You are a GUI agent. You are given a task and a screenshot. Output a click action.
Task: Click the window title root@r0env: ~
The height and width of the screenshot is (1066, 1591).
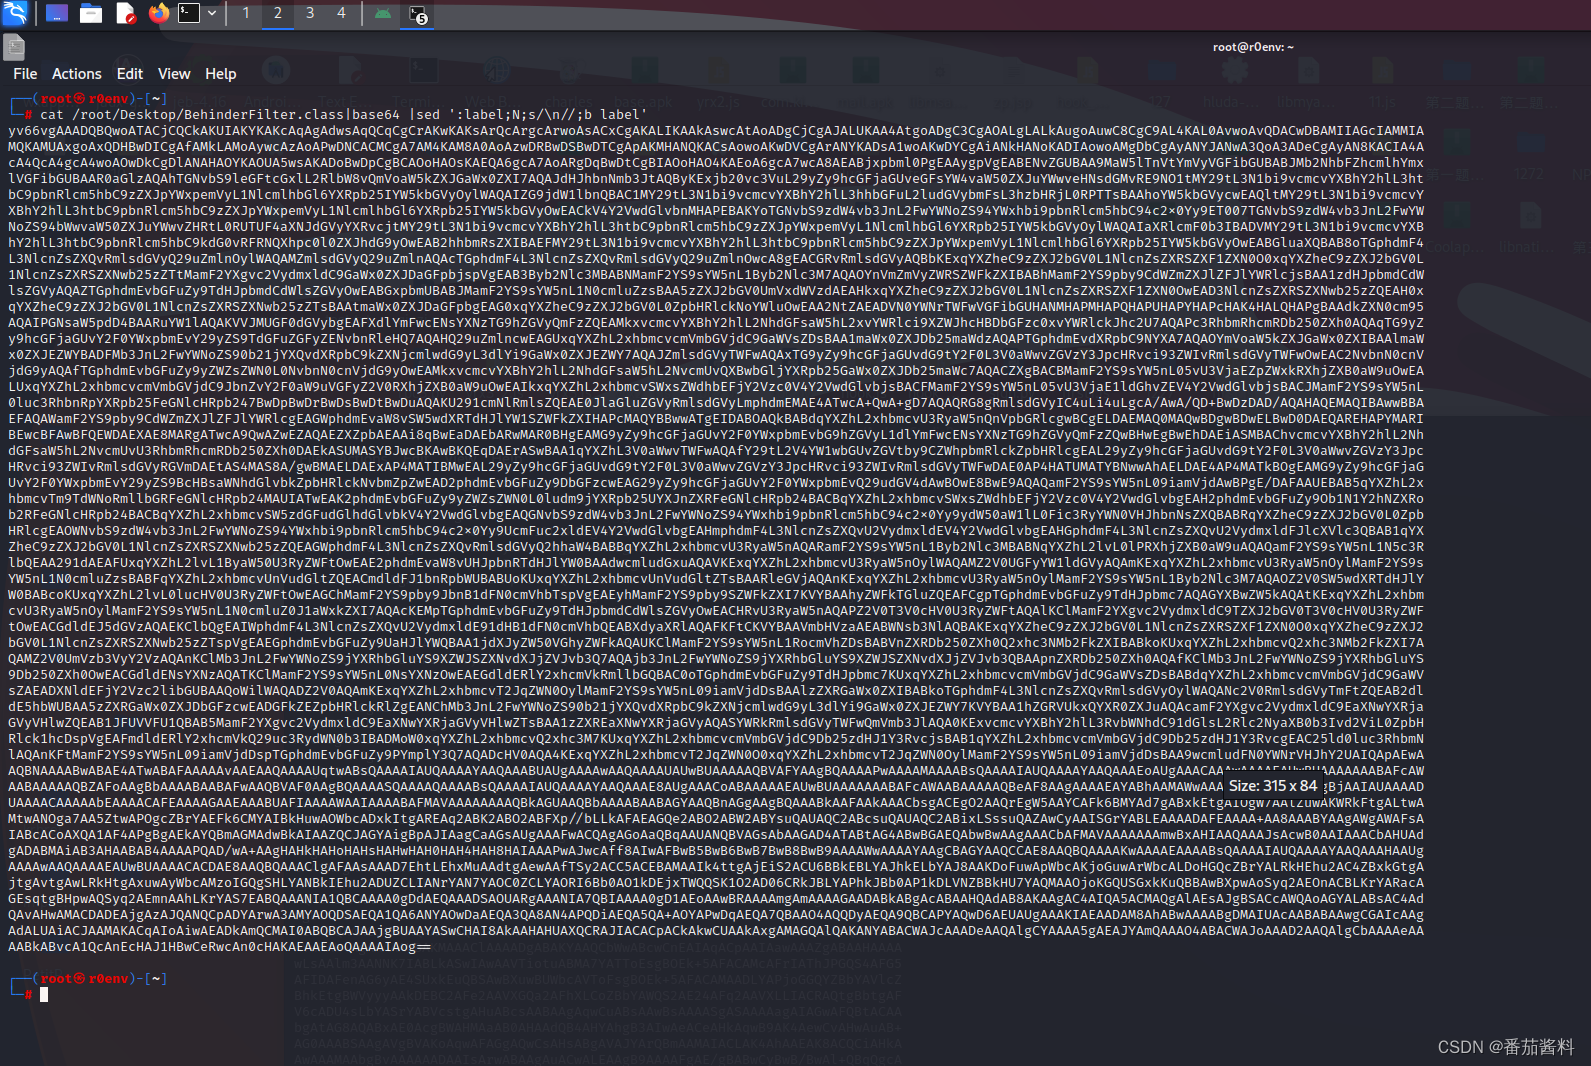tap(1253, 47)
